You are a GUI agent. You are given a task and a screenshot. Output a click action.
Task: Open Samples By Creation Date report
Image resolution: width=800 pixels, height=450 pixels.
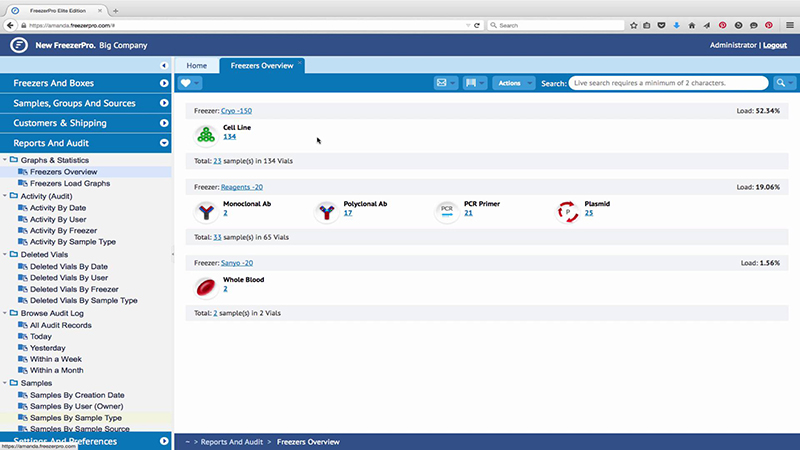point(77,395)
